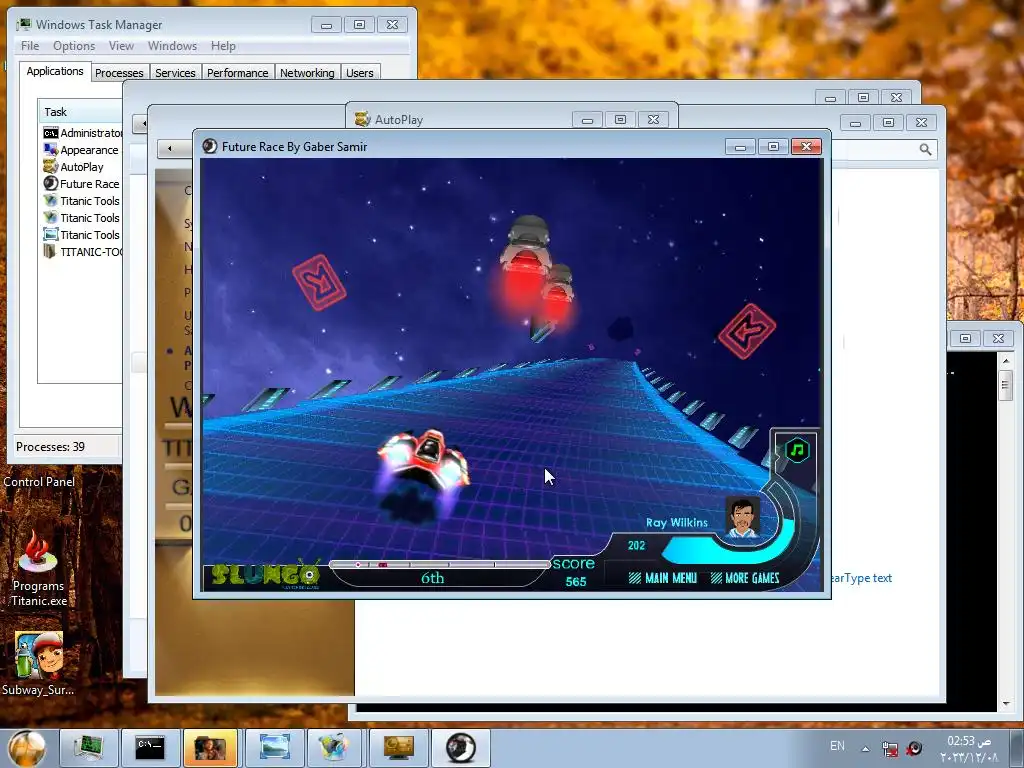Click the EN language indicator
The width and height of the screenshot is (1024, 768).
tap(837, 746)
